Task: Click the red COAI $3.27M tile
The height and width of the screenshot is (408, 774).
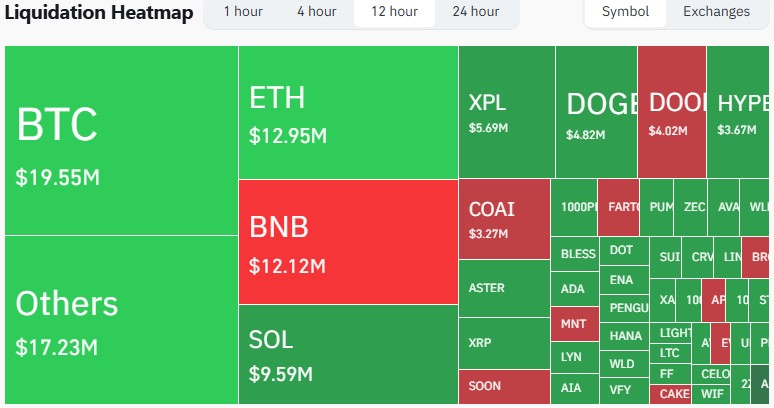Action: coord(504,219)
